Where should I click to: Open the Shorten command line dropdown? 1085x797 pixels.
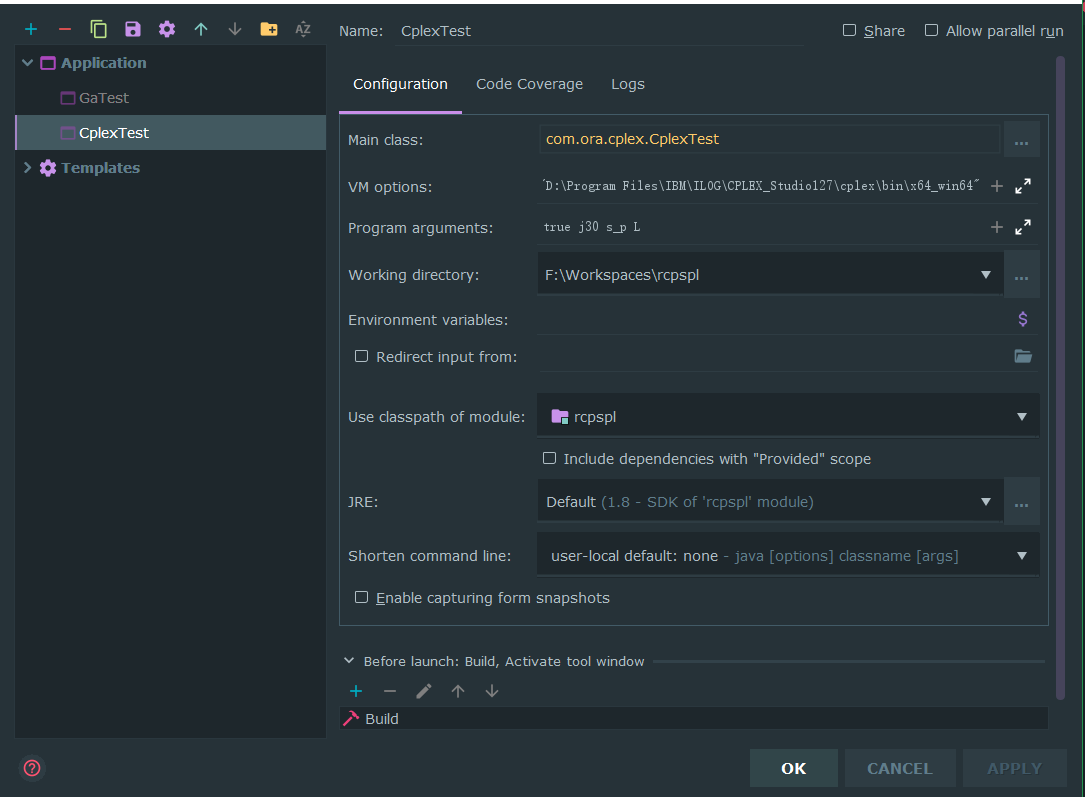(x=1022, y=555)
